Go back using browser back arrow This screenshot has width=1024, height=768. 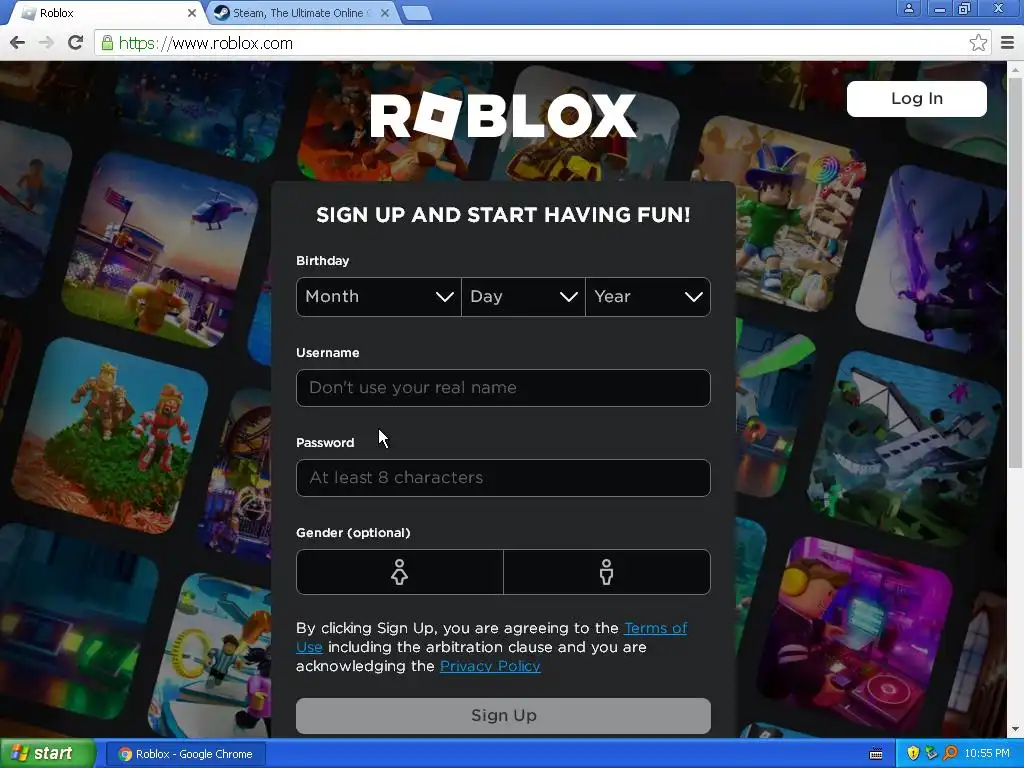[x=18, y=43]
